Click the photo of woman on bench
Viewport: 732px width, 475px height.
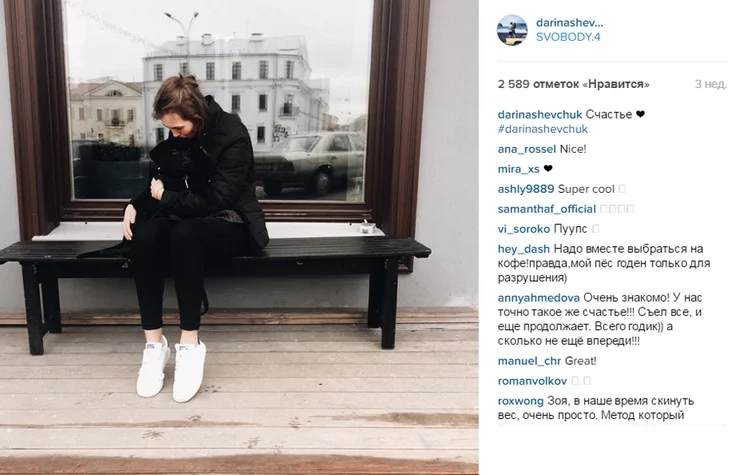[x=239, y=237]
